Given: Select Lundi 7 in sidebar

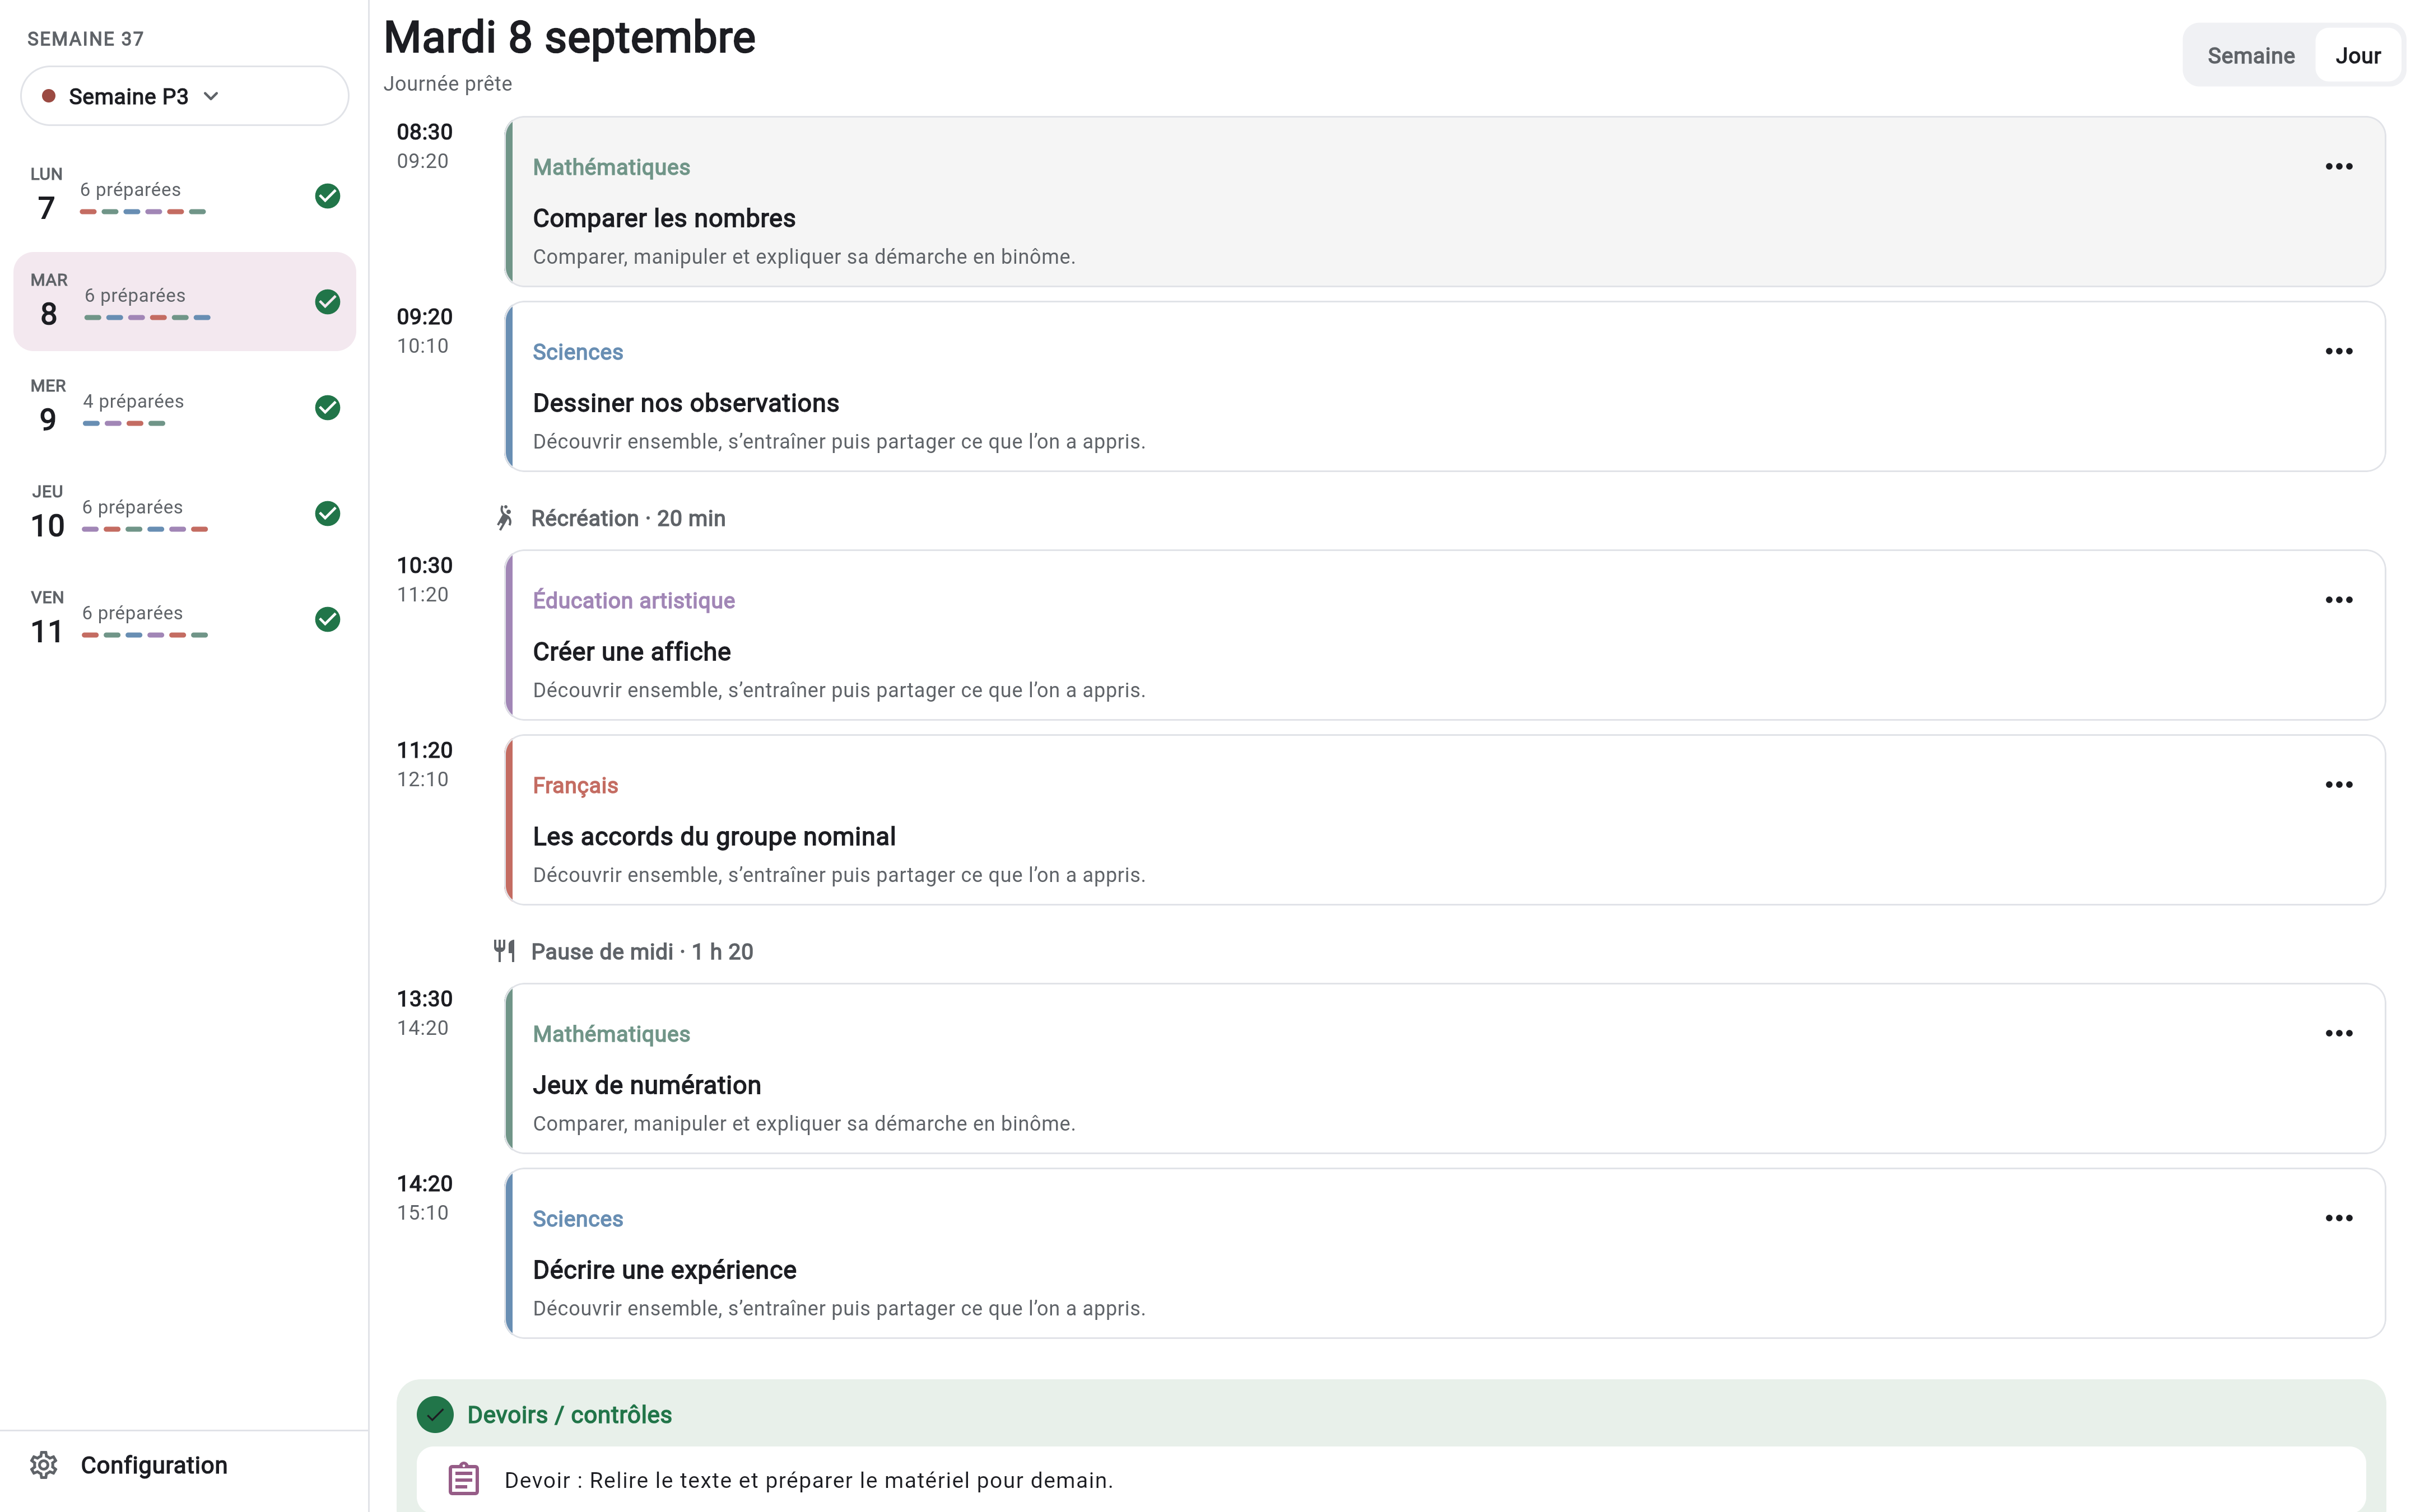Looking at the screenshot, I should tap(185, 195).
